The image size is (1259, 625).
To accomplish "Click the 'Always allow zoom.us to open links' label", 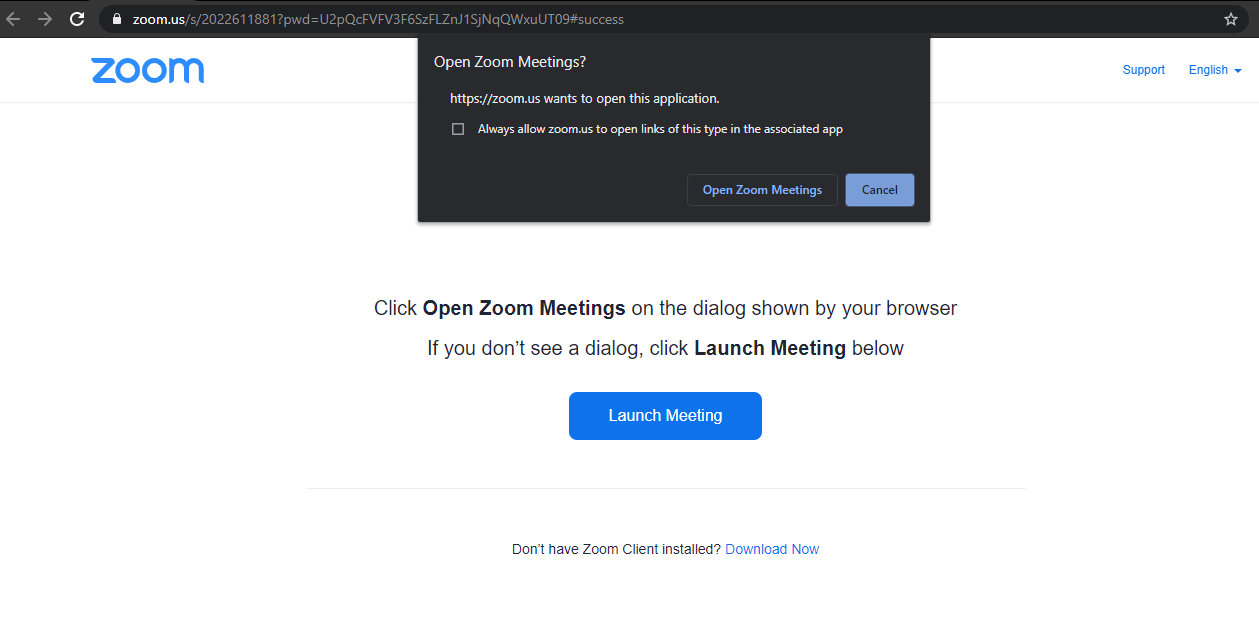I will (x=660, y=129).
